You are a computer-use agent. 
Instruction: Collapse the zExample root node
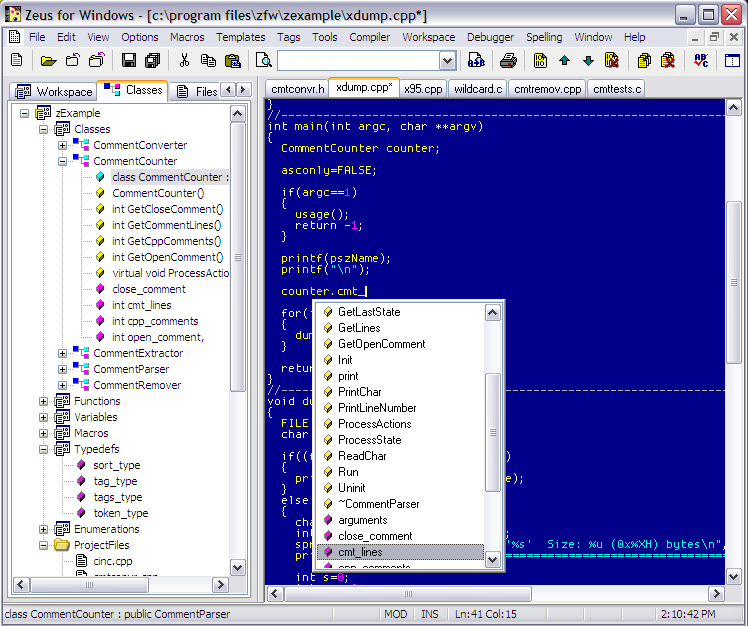(24, 113)
